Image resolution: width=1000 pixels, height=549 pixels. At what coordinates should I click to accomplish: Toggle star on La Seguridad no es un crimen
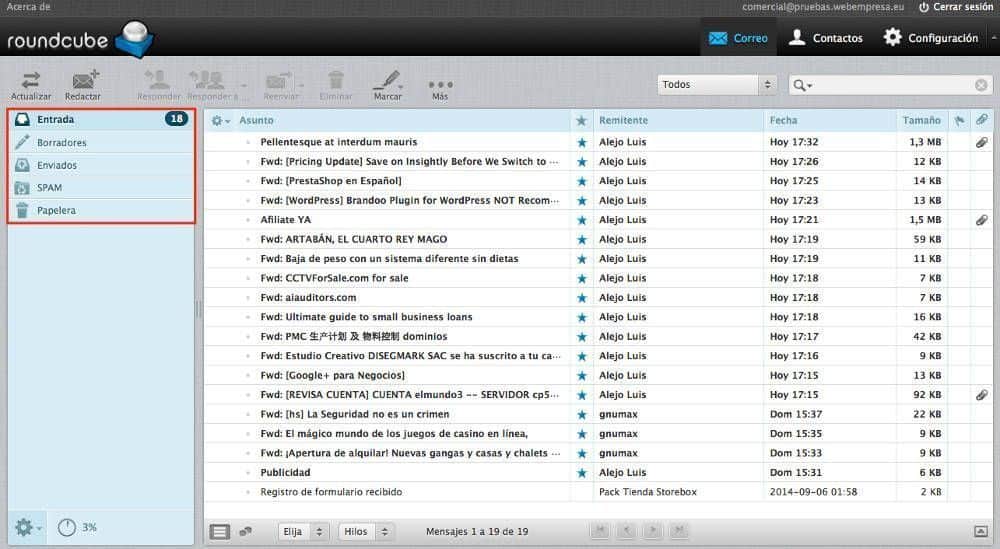click(582, 414)
